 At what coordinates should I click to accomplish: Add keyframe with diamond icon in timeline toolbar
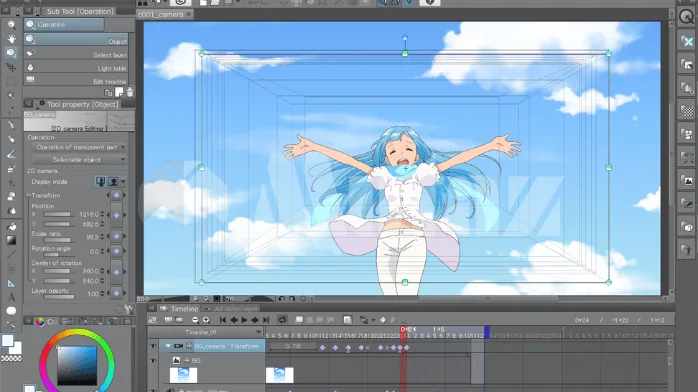pos(383,320)
